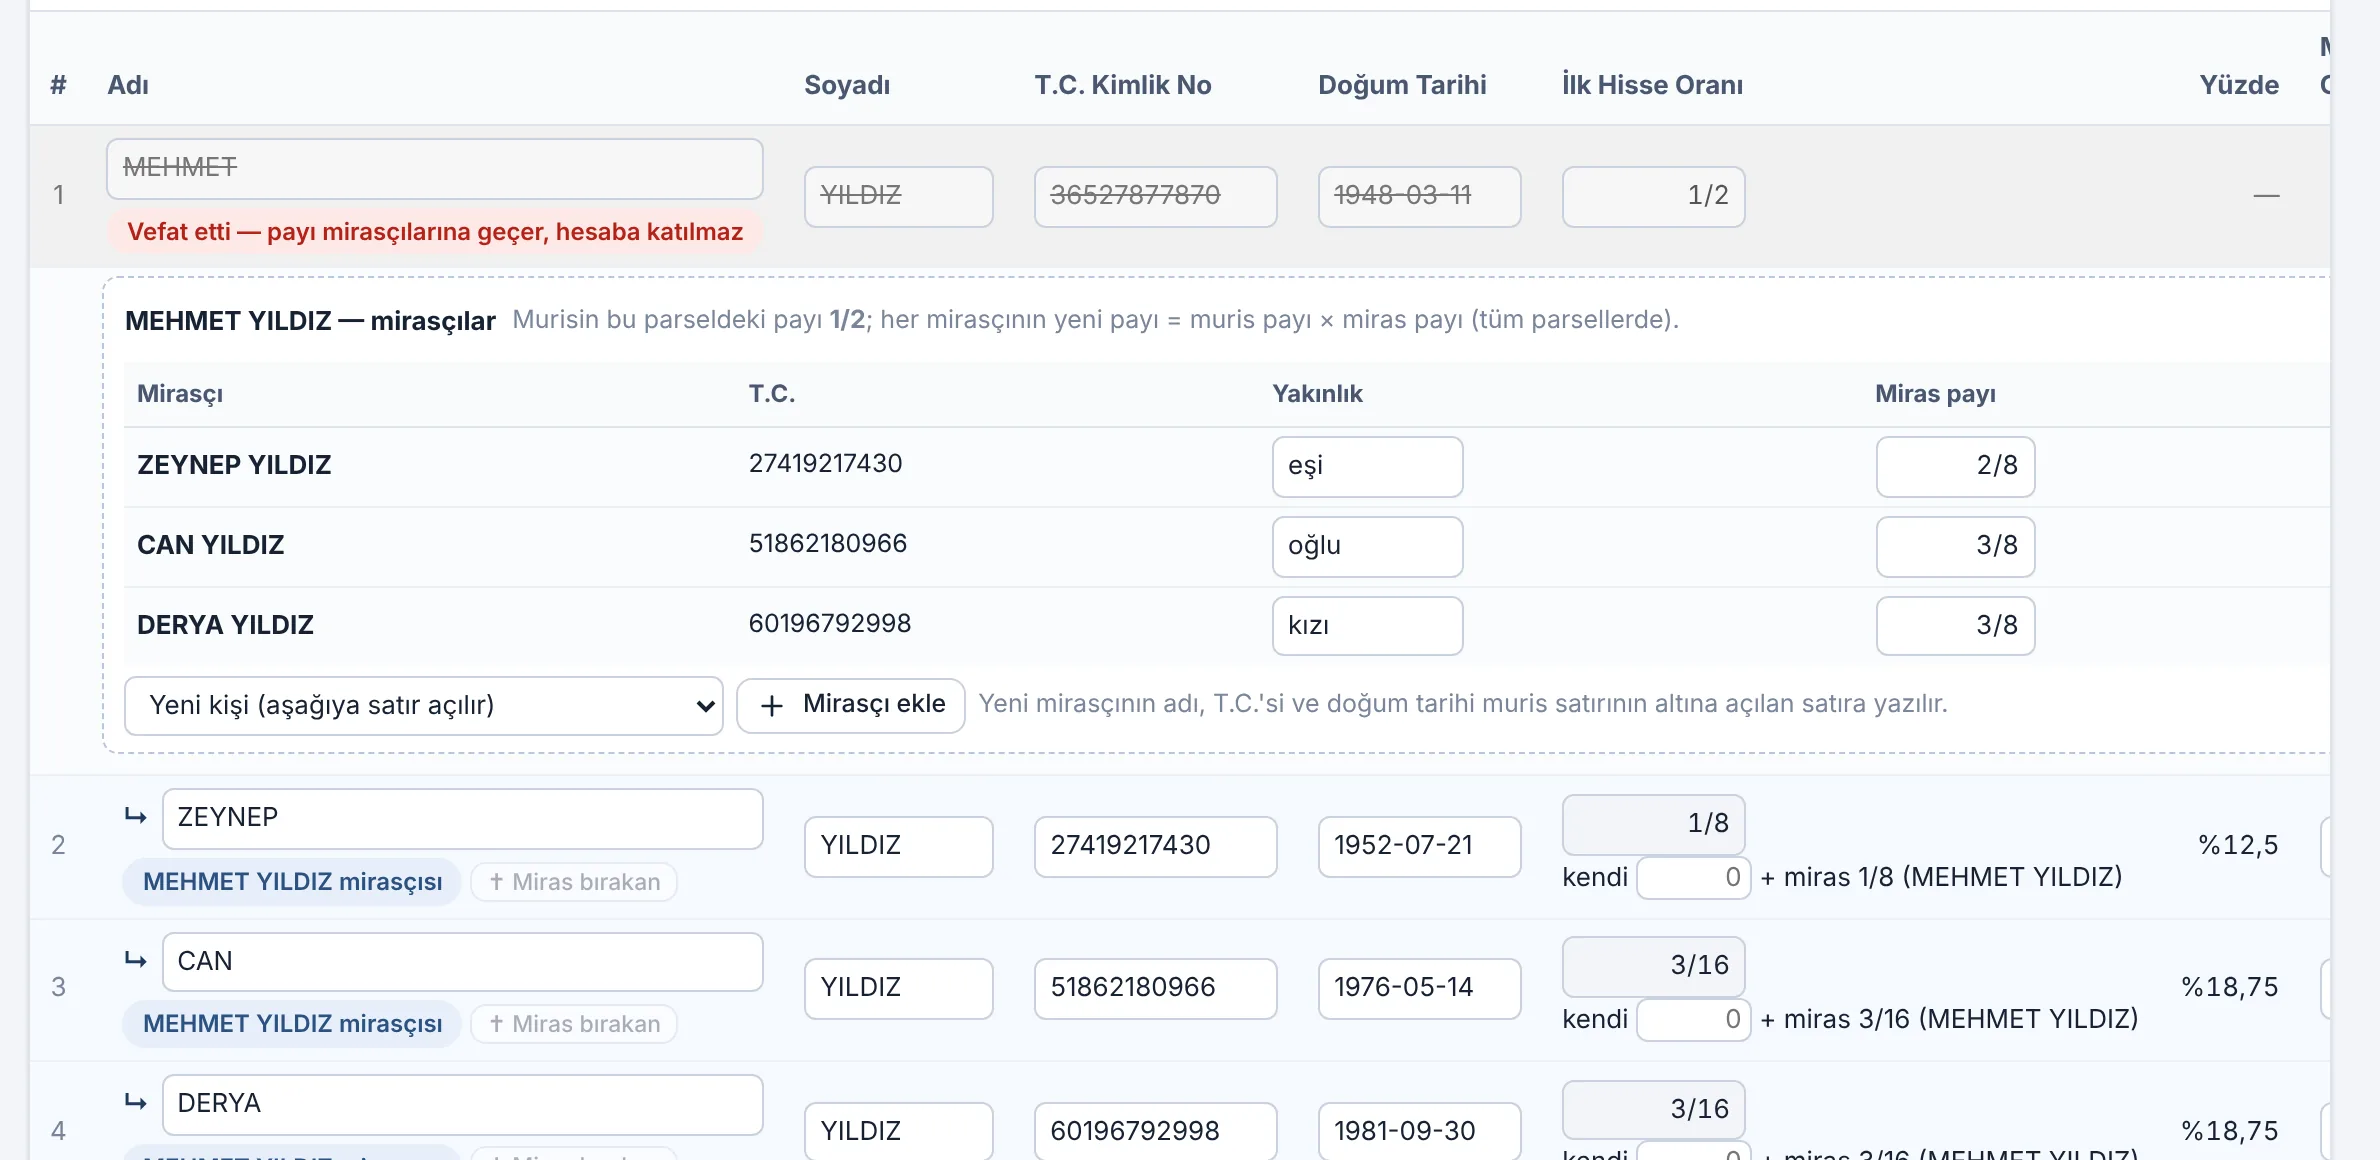2380x1160 pixels.
Task: Click the MEHMET YILDIZ mirasçısı tag under CAN
Action: coord(292,1024)
